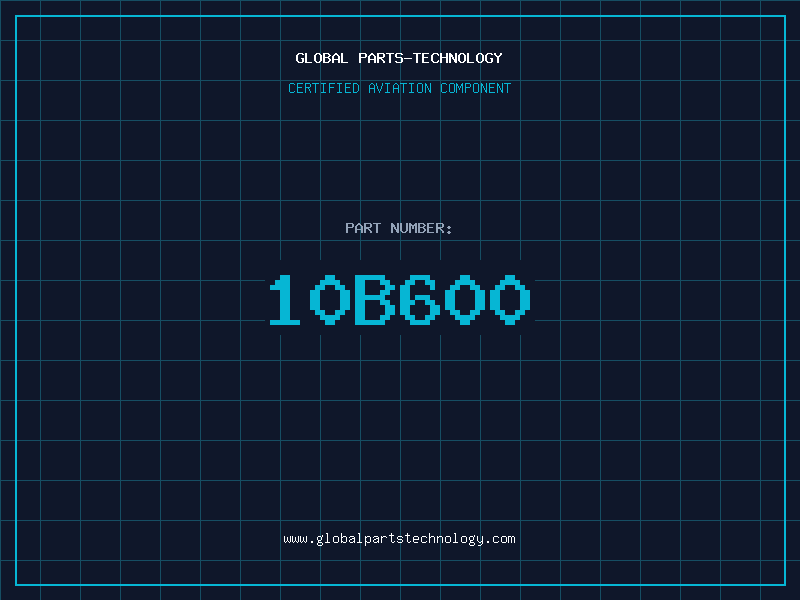Click the digit "6" in the part number
Viewport: 800px width, 600px height.
tap(420, 300)
